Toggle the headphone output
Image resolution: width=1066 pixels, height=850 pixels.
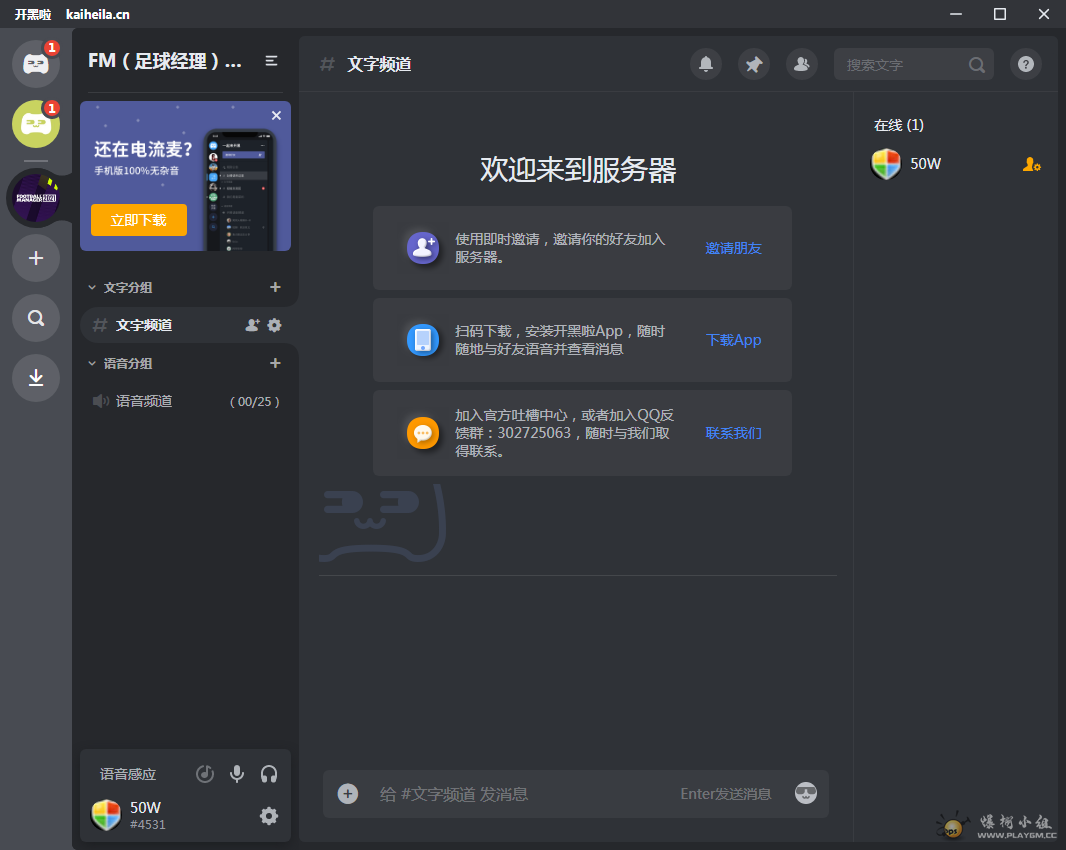click(x=269, y=774)
